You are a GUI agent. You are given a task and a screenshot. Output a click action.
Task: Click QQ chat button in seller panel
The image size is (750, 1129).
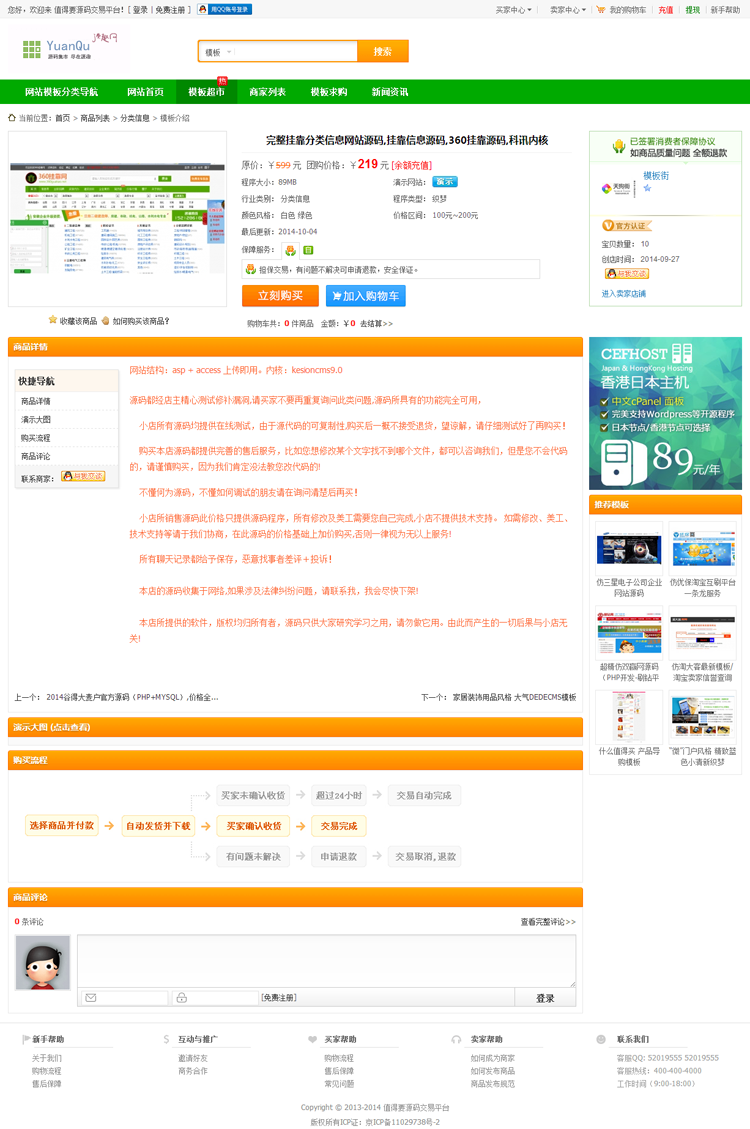click(x=626, y=274)
